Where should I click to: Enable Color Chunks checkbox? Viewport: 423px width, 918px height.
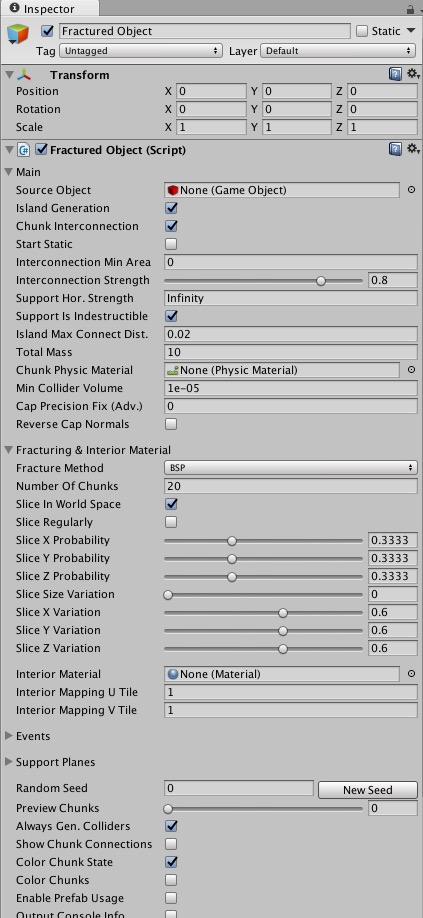click(171, 880)
